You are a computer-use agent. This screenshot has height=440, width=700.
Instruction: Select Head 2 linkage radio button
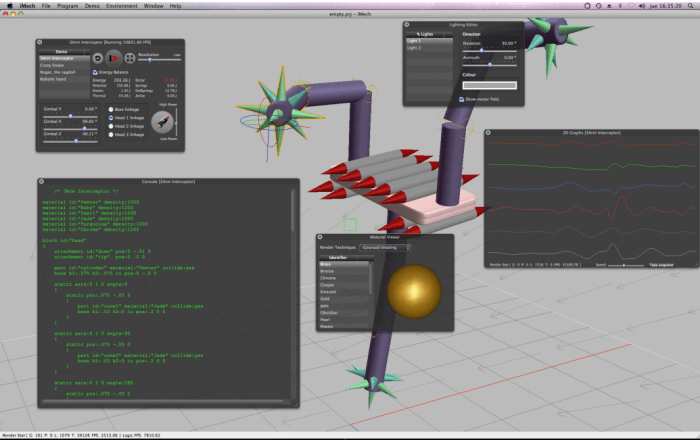110,127
